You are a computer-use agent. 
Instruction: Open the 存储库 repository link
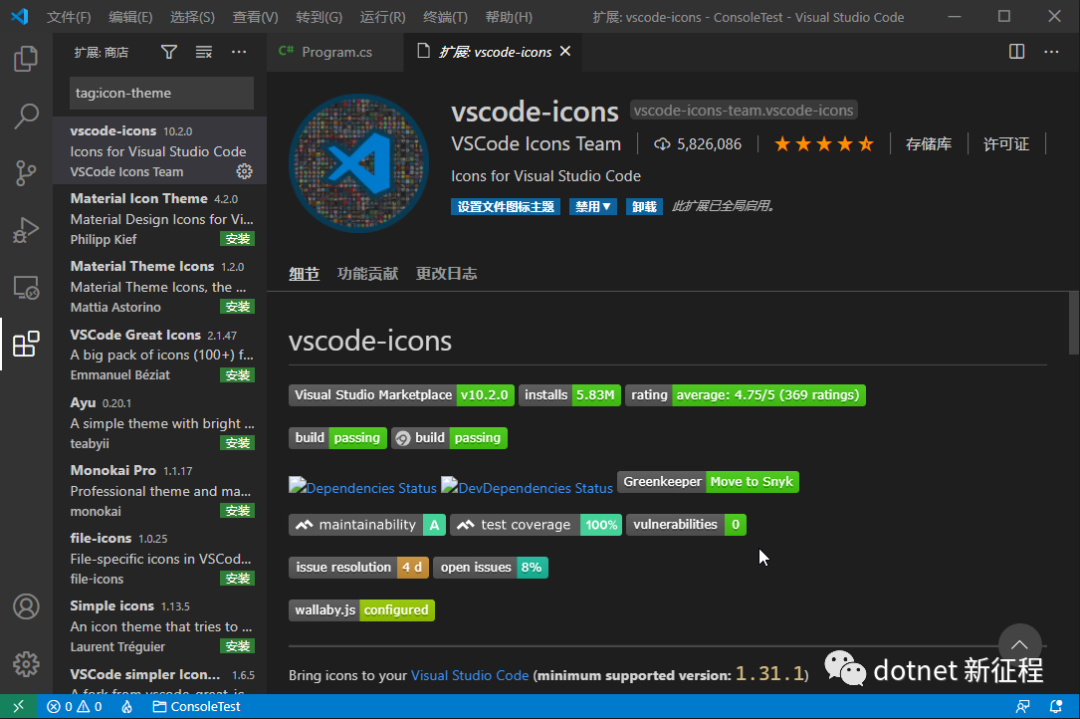point(928,144)
